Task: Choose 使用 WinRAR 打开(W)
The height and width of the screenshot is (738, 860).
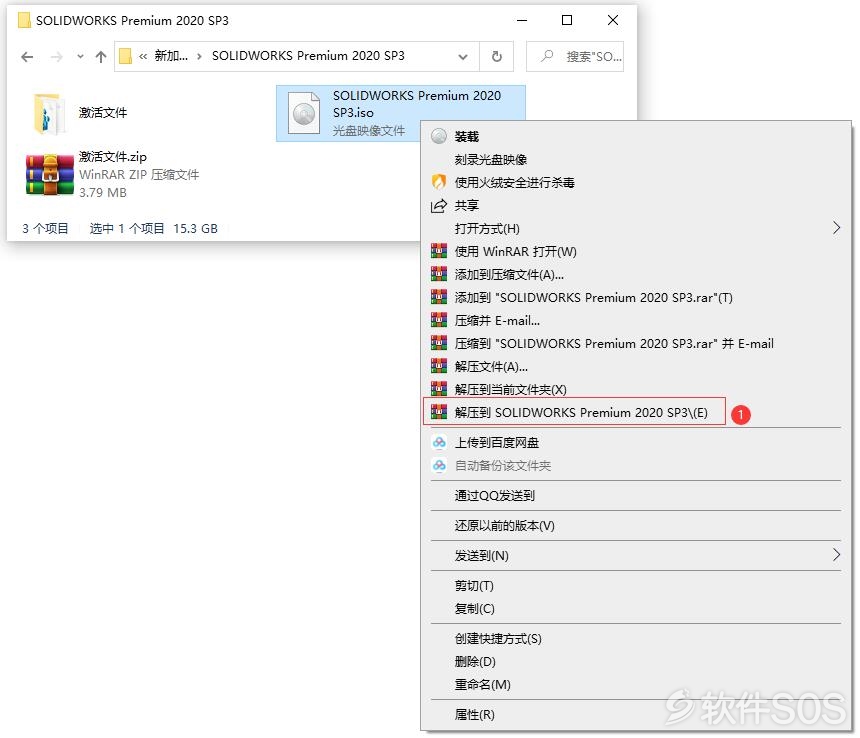Action: [x=636, y=252]
